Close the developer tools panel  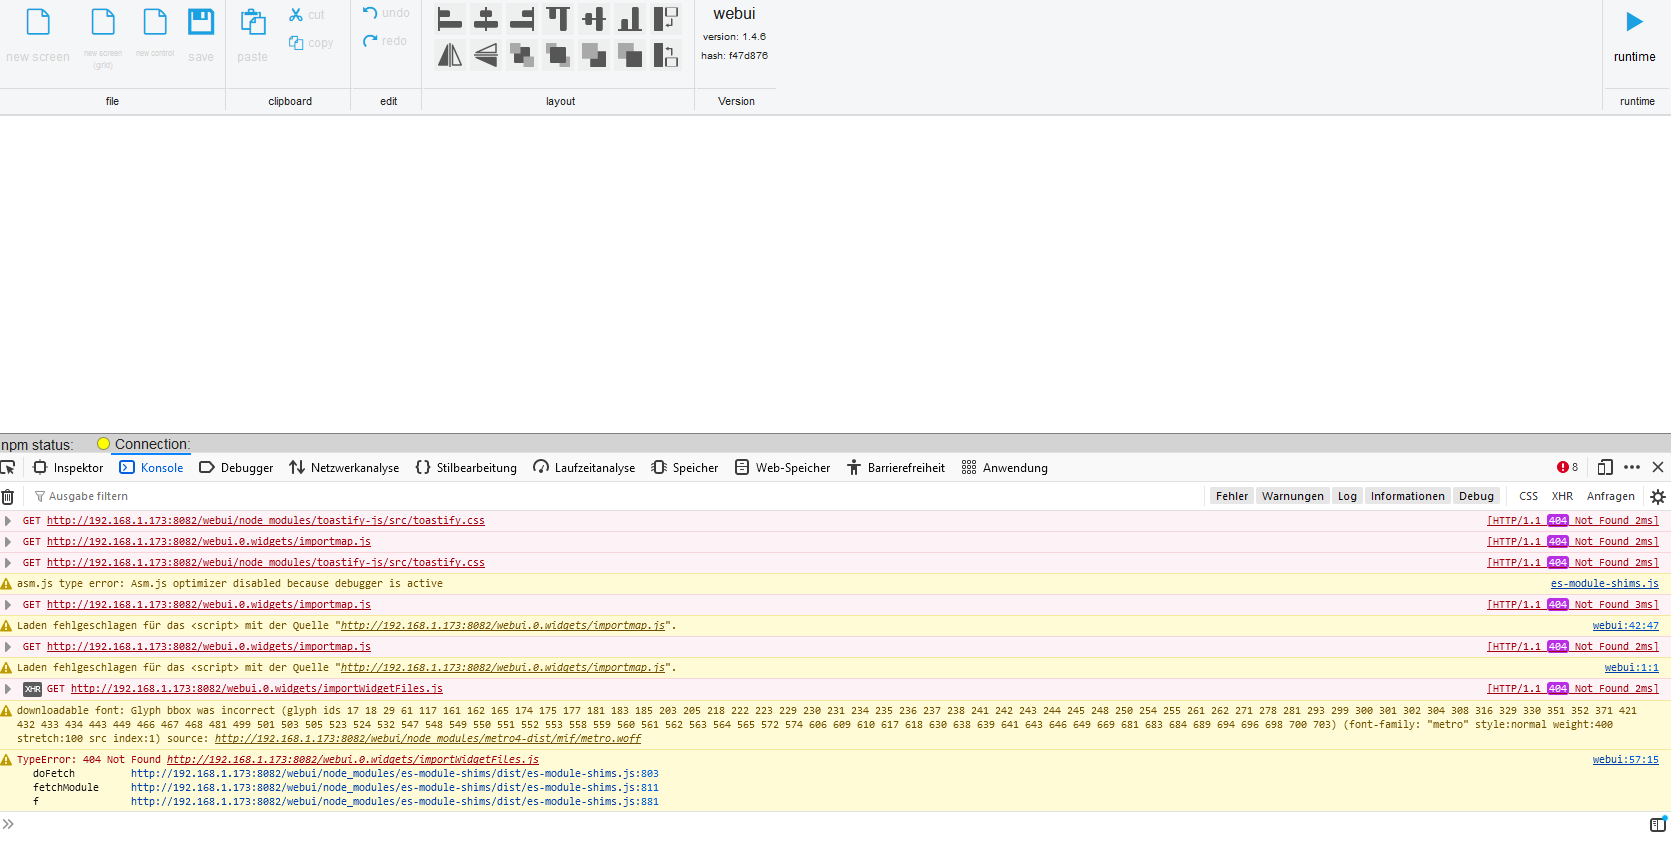[1658, 467]
